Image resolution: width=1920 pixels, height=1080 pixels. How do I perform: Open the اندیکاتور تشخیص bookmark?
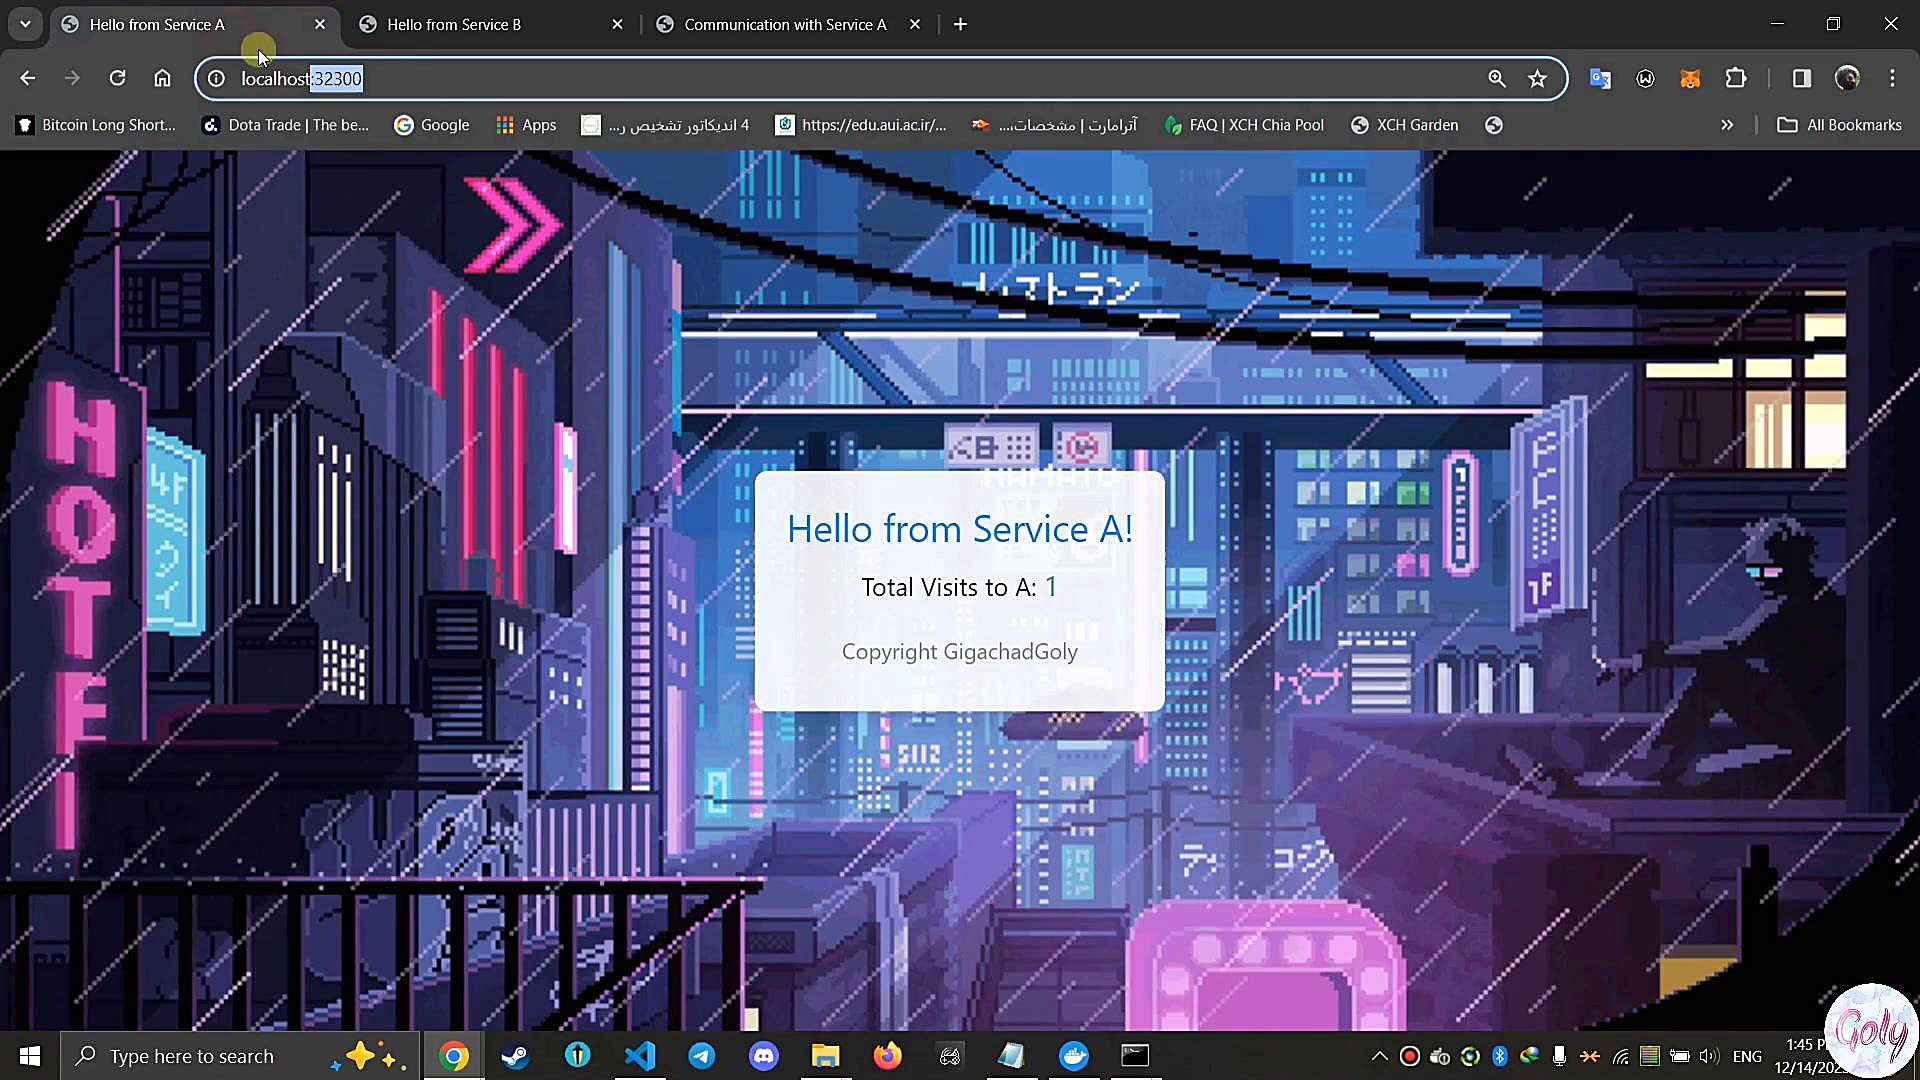[665, 125]
